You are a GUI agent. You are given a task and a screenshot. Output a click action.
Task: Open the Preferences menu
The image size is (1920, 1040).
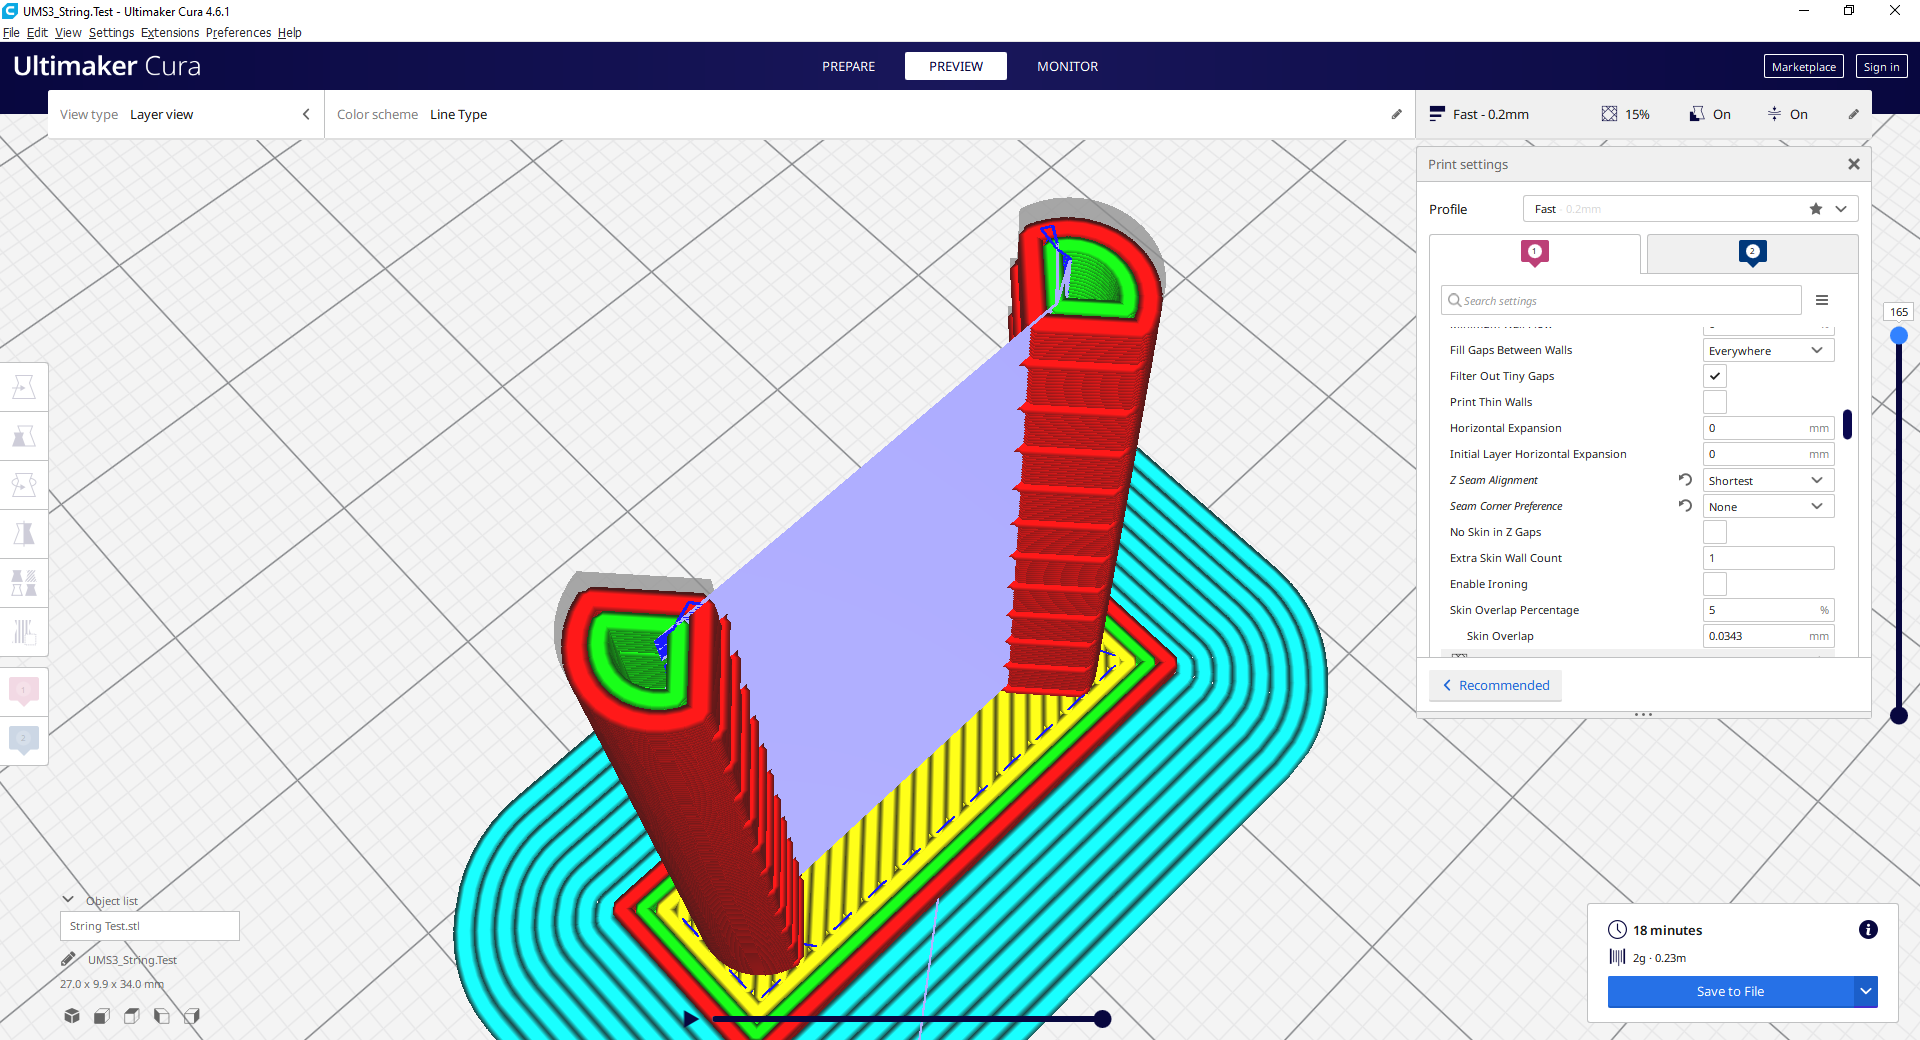tap(238, 32)
